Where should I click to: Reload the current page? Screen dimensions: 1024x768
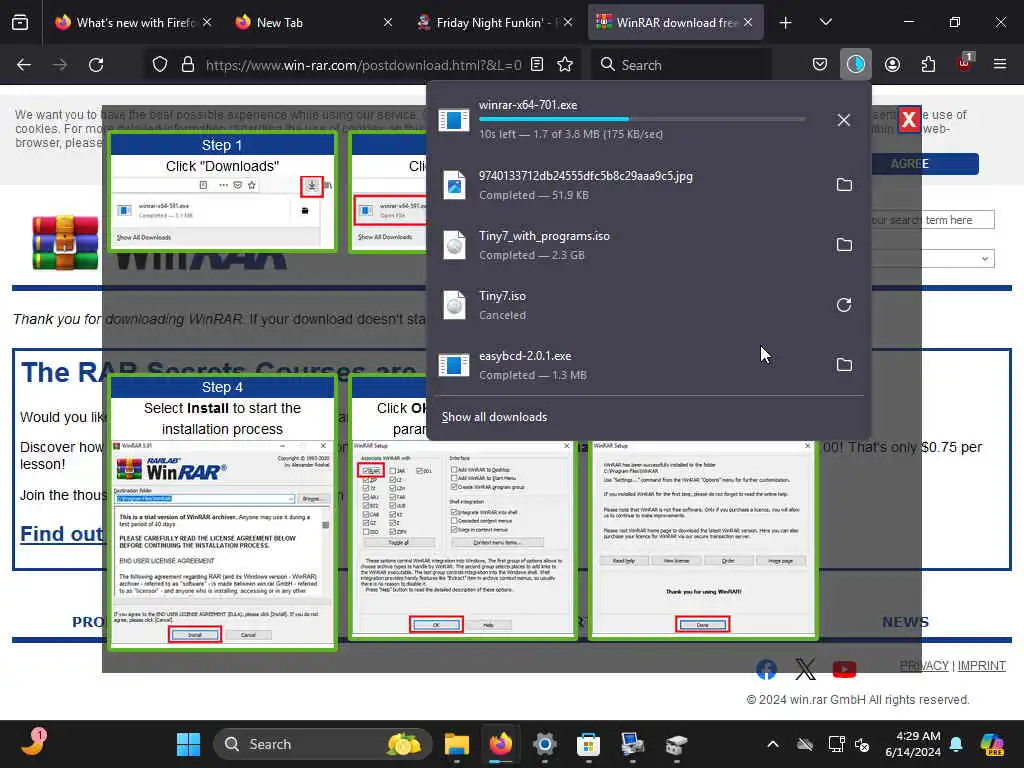pos(96,65)
